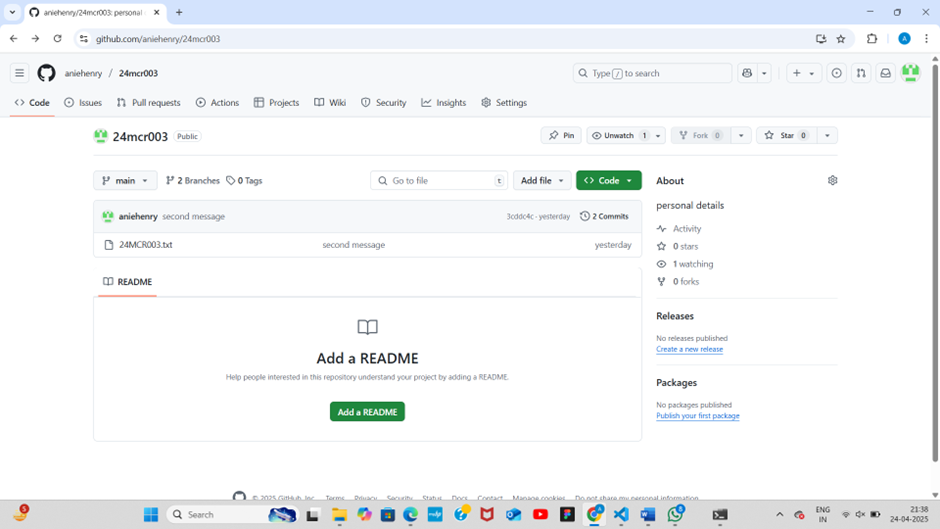Star the 24mcr003 repository

[786, 136]
